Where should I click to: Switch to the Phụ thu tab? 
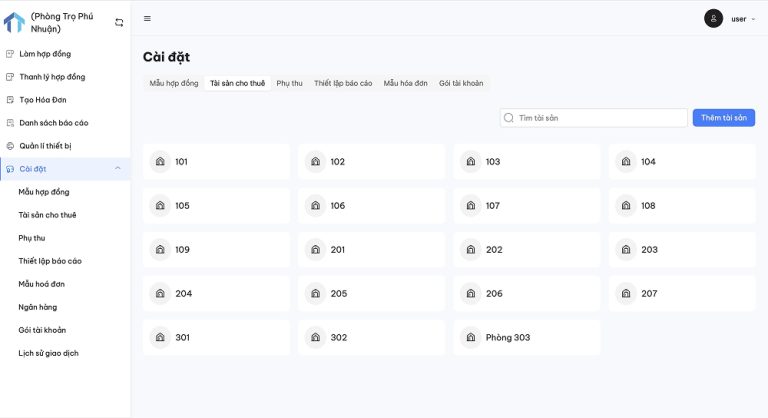289,83
